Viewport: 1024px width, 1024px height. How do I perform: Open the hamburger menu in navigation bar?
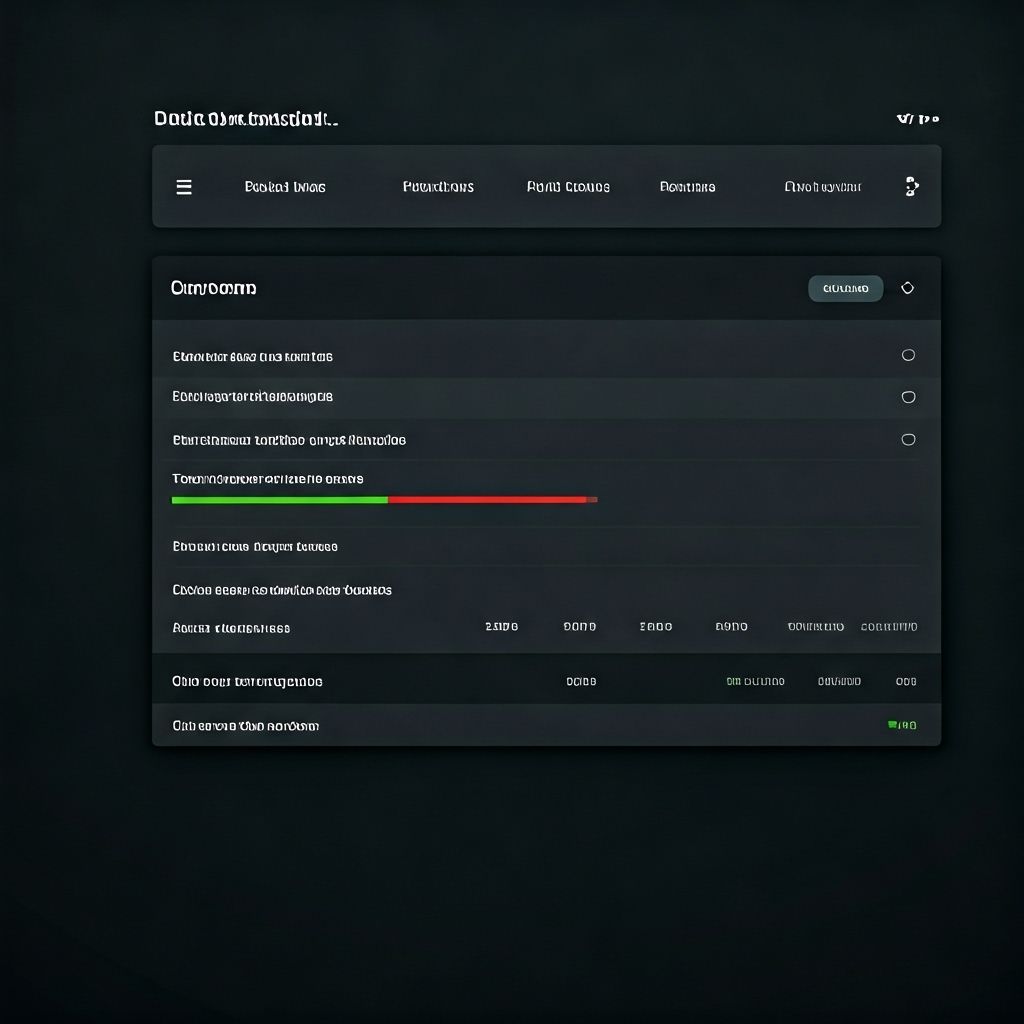click(184, 187)
